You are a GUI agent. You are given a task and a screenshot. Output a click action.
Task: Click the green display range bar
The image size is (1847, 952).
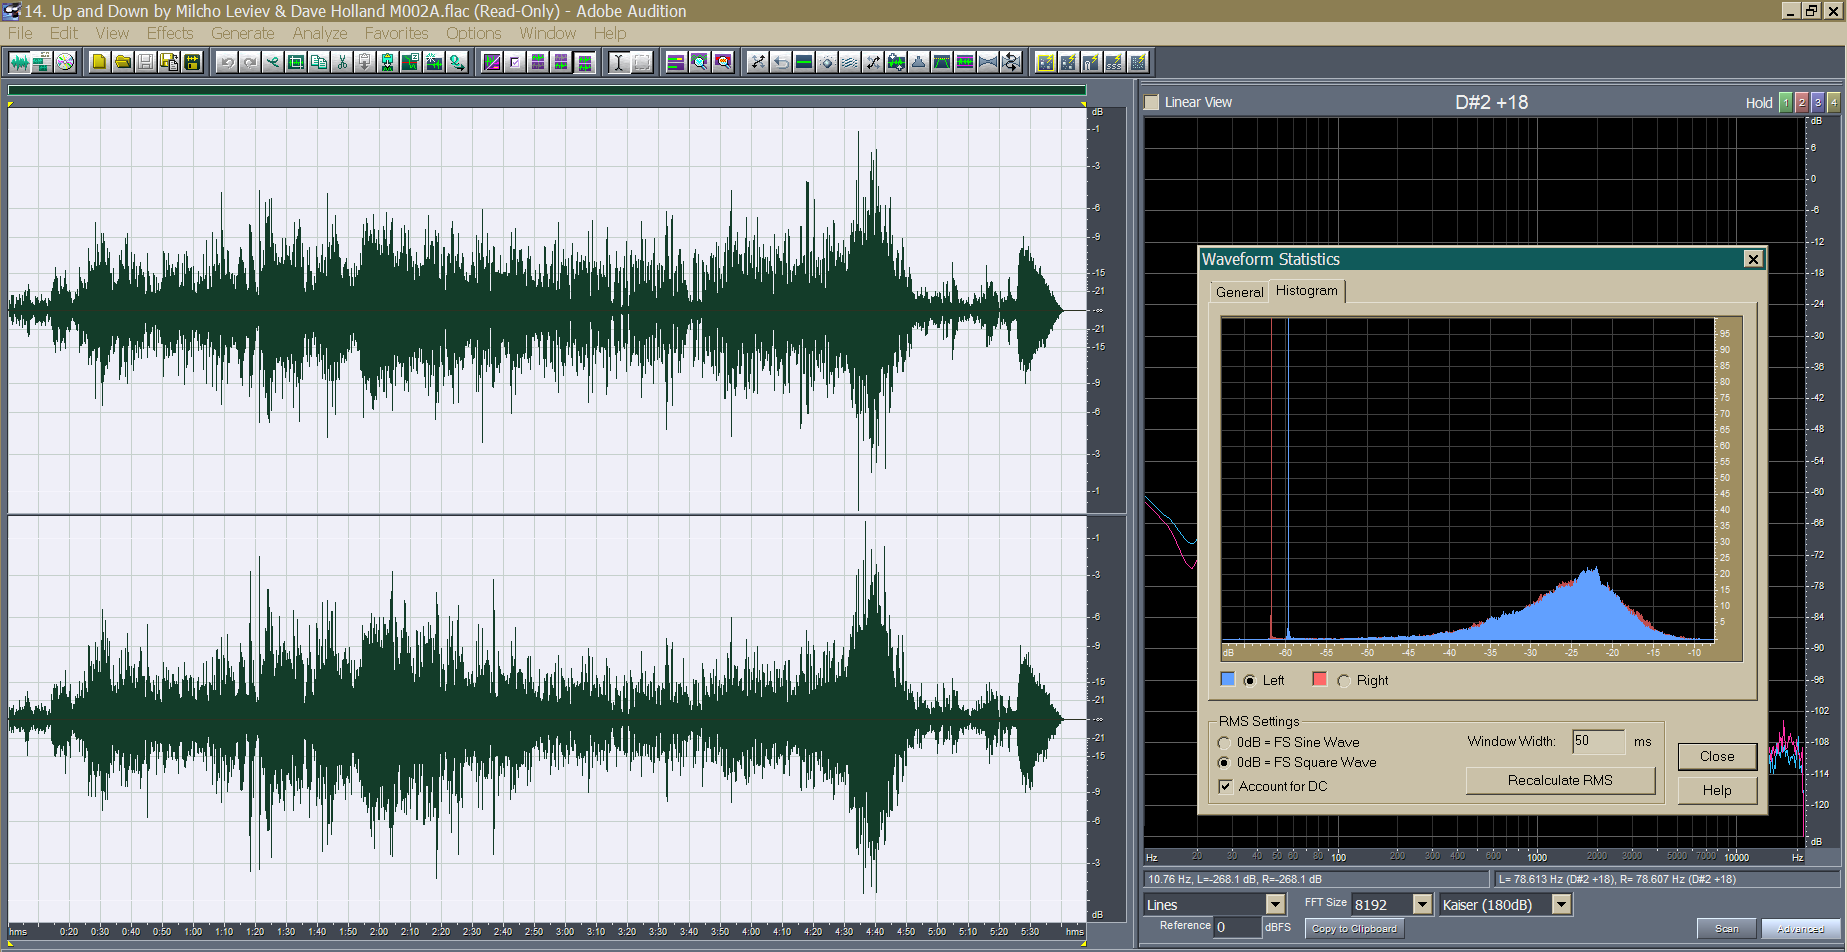tap(547, 90)
